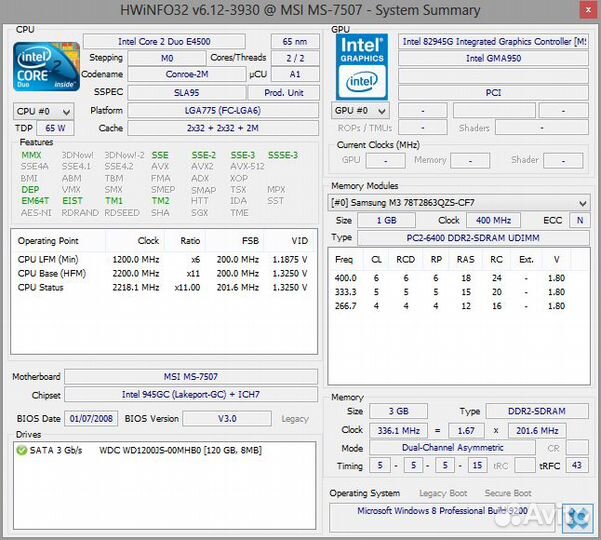Click the Legacy Boot label
The image size is (601, 540).
443,493
